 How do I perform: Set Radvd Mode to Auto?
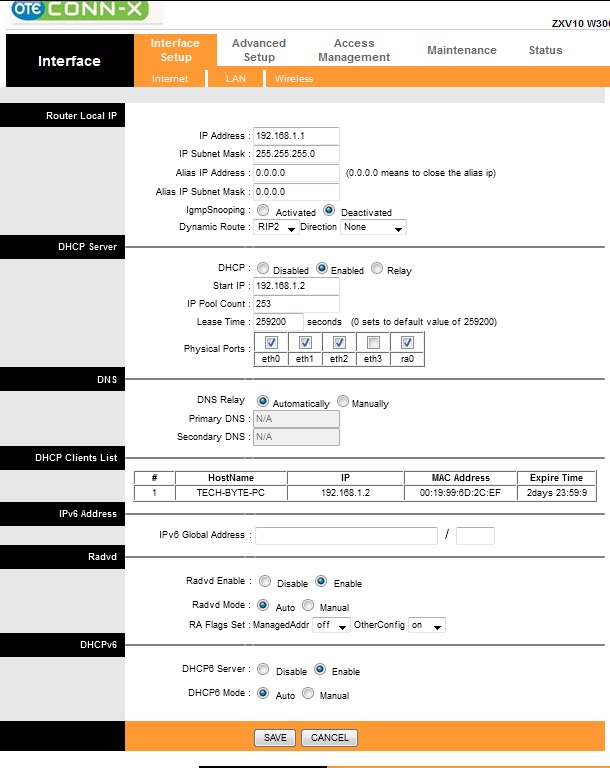263,605
